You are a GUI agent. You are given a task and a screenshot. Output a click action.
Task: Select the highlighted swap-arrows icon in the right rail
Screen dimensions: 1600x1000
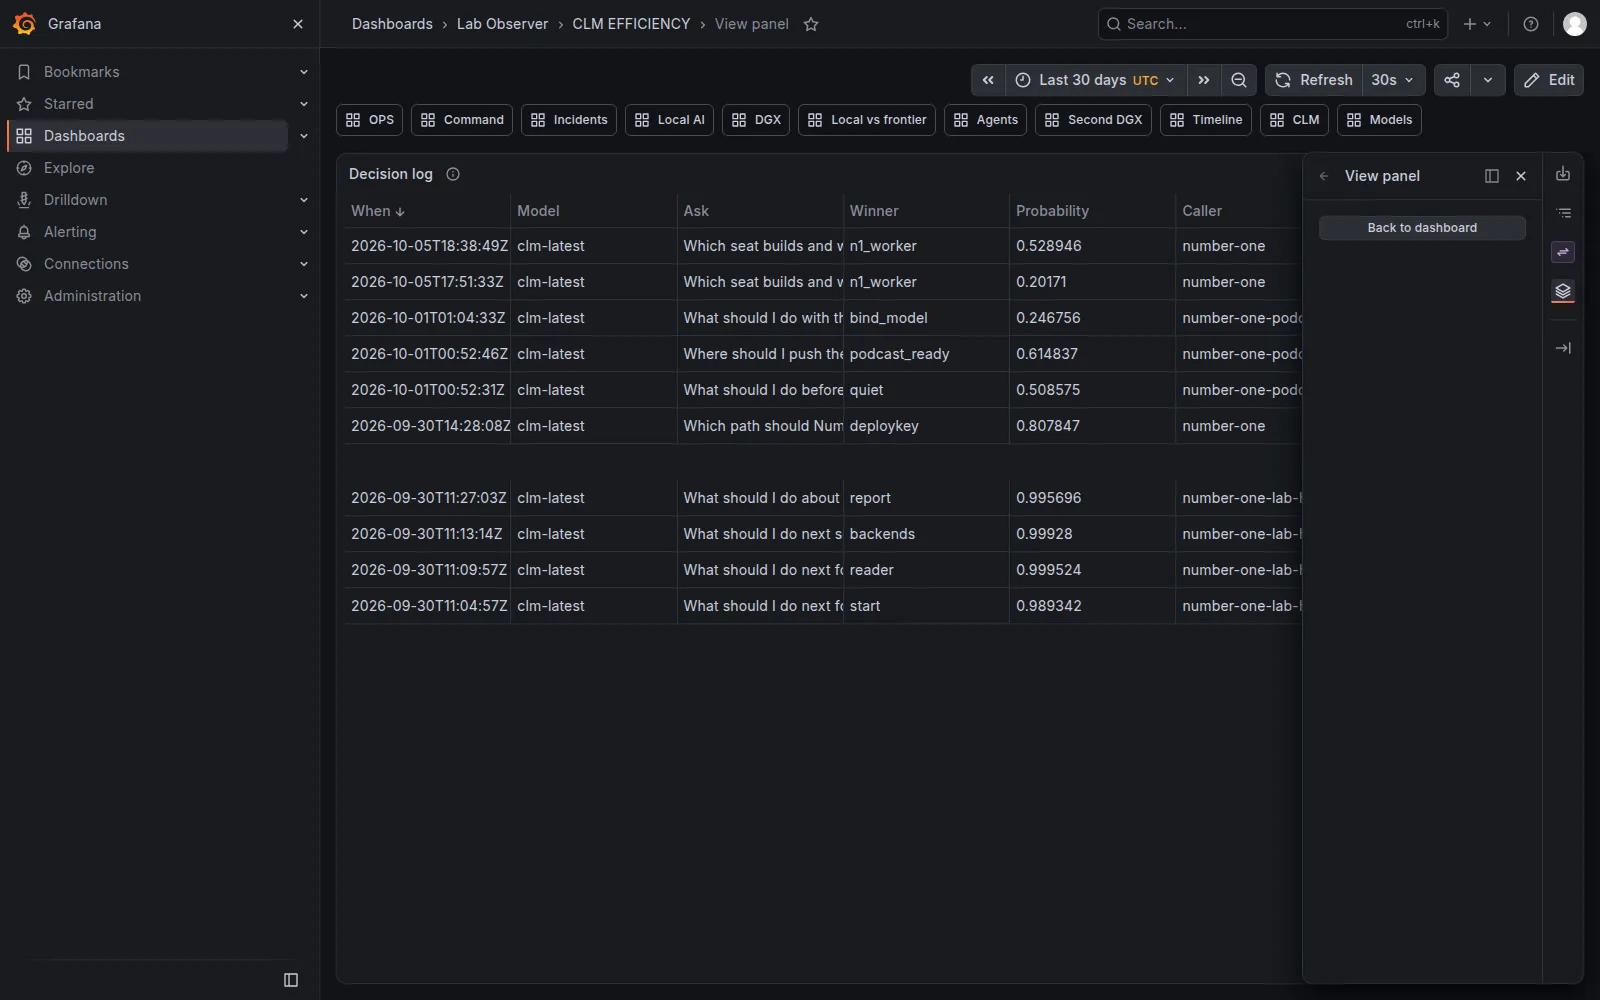[x=1563, y=252]
